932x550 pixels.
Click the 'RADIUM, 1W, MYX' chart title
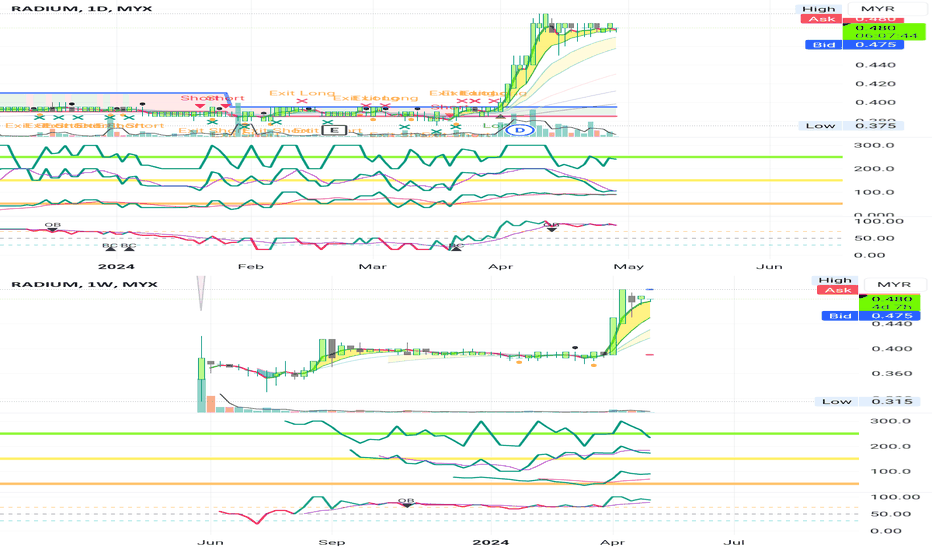[x=84, y=284]
